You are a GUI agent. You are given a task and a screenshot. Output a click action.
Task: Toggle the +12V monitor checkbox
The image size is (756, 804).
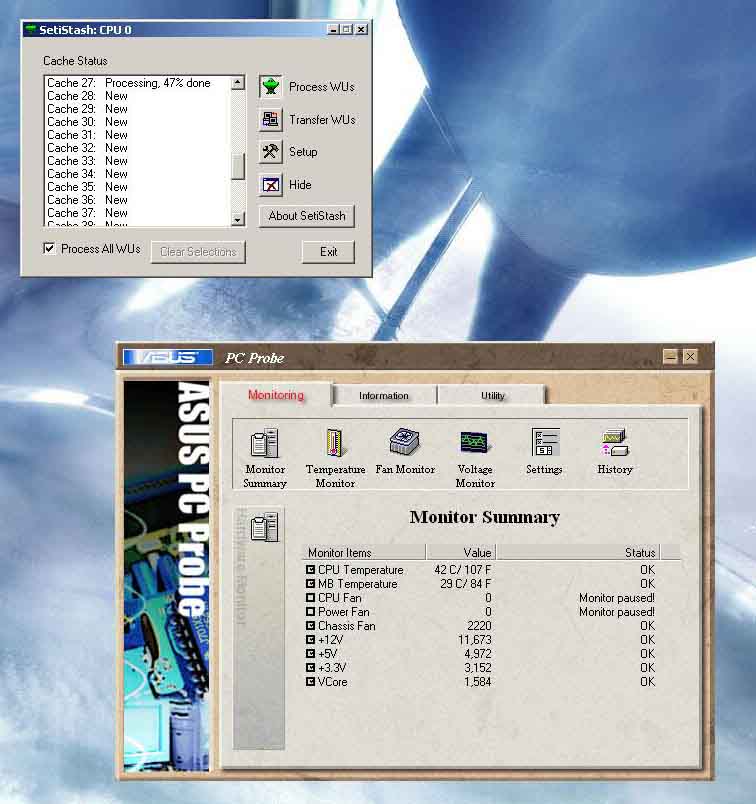(310, 640)
